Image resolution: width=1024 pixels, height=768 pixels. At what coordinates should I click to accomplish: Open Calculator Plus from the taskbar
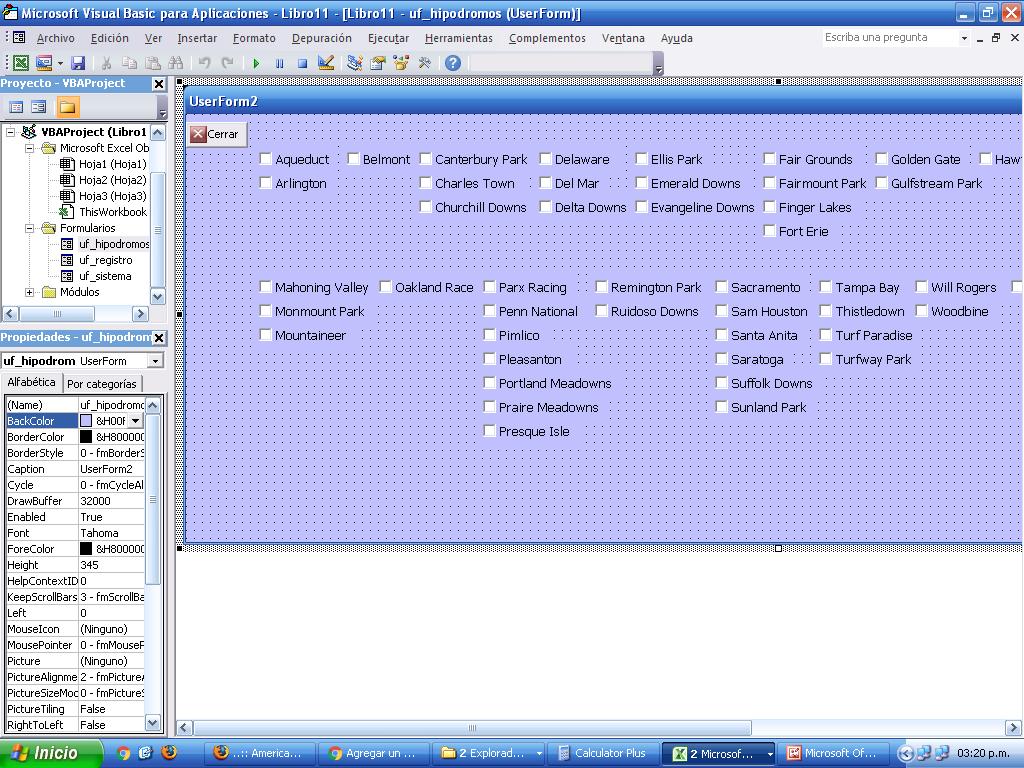[602, 753]
